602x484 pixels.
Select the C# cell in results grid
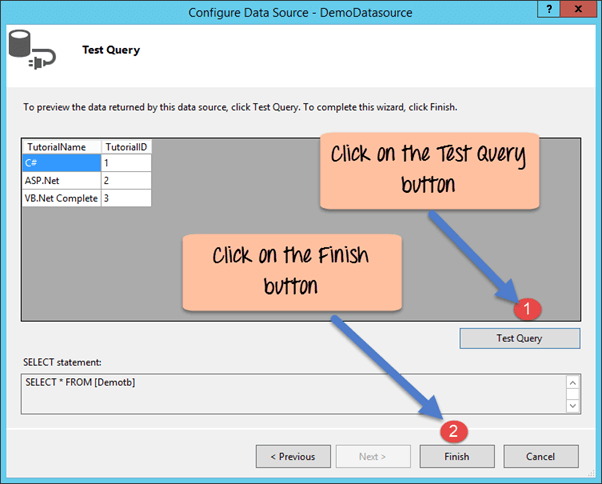coord(60,162)
